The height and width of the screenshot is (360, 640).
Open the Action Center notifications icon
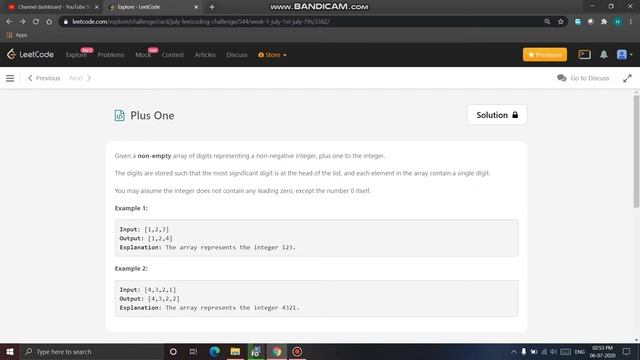pos(627,351)
